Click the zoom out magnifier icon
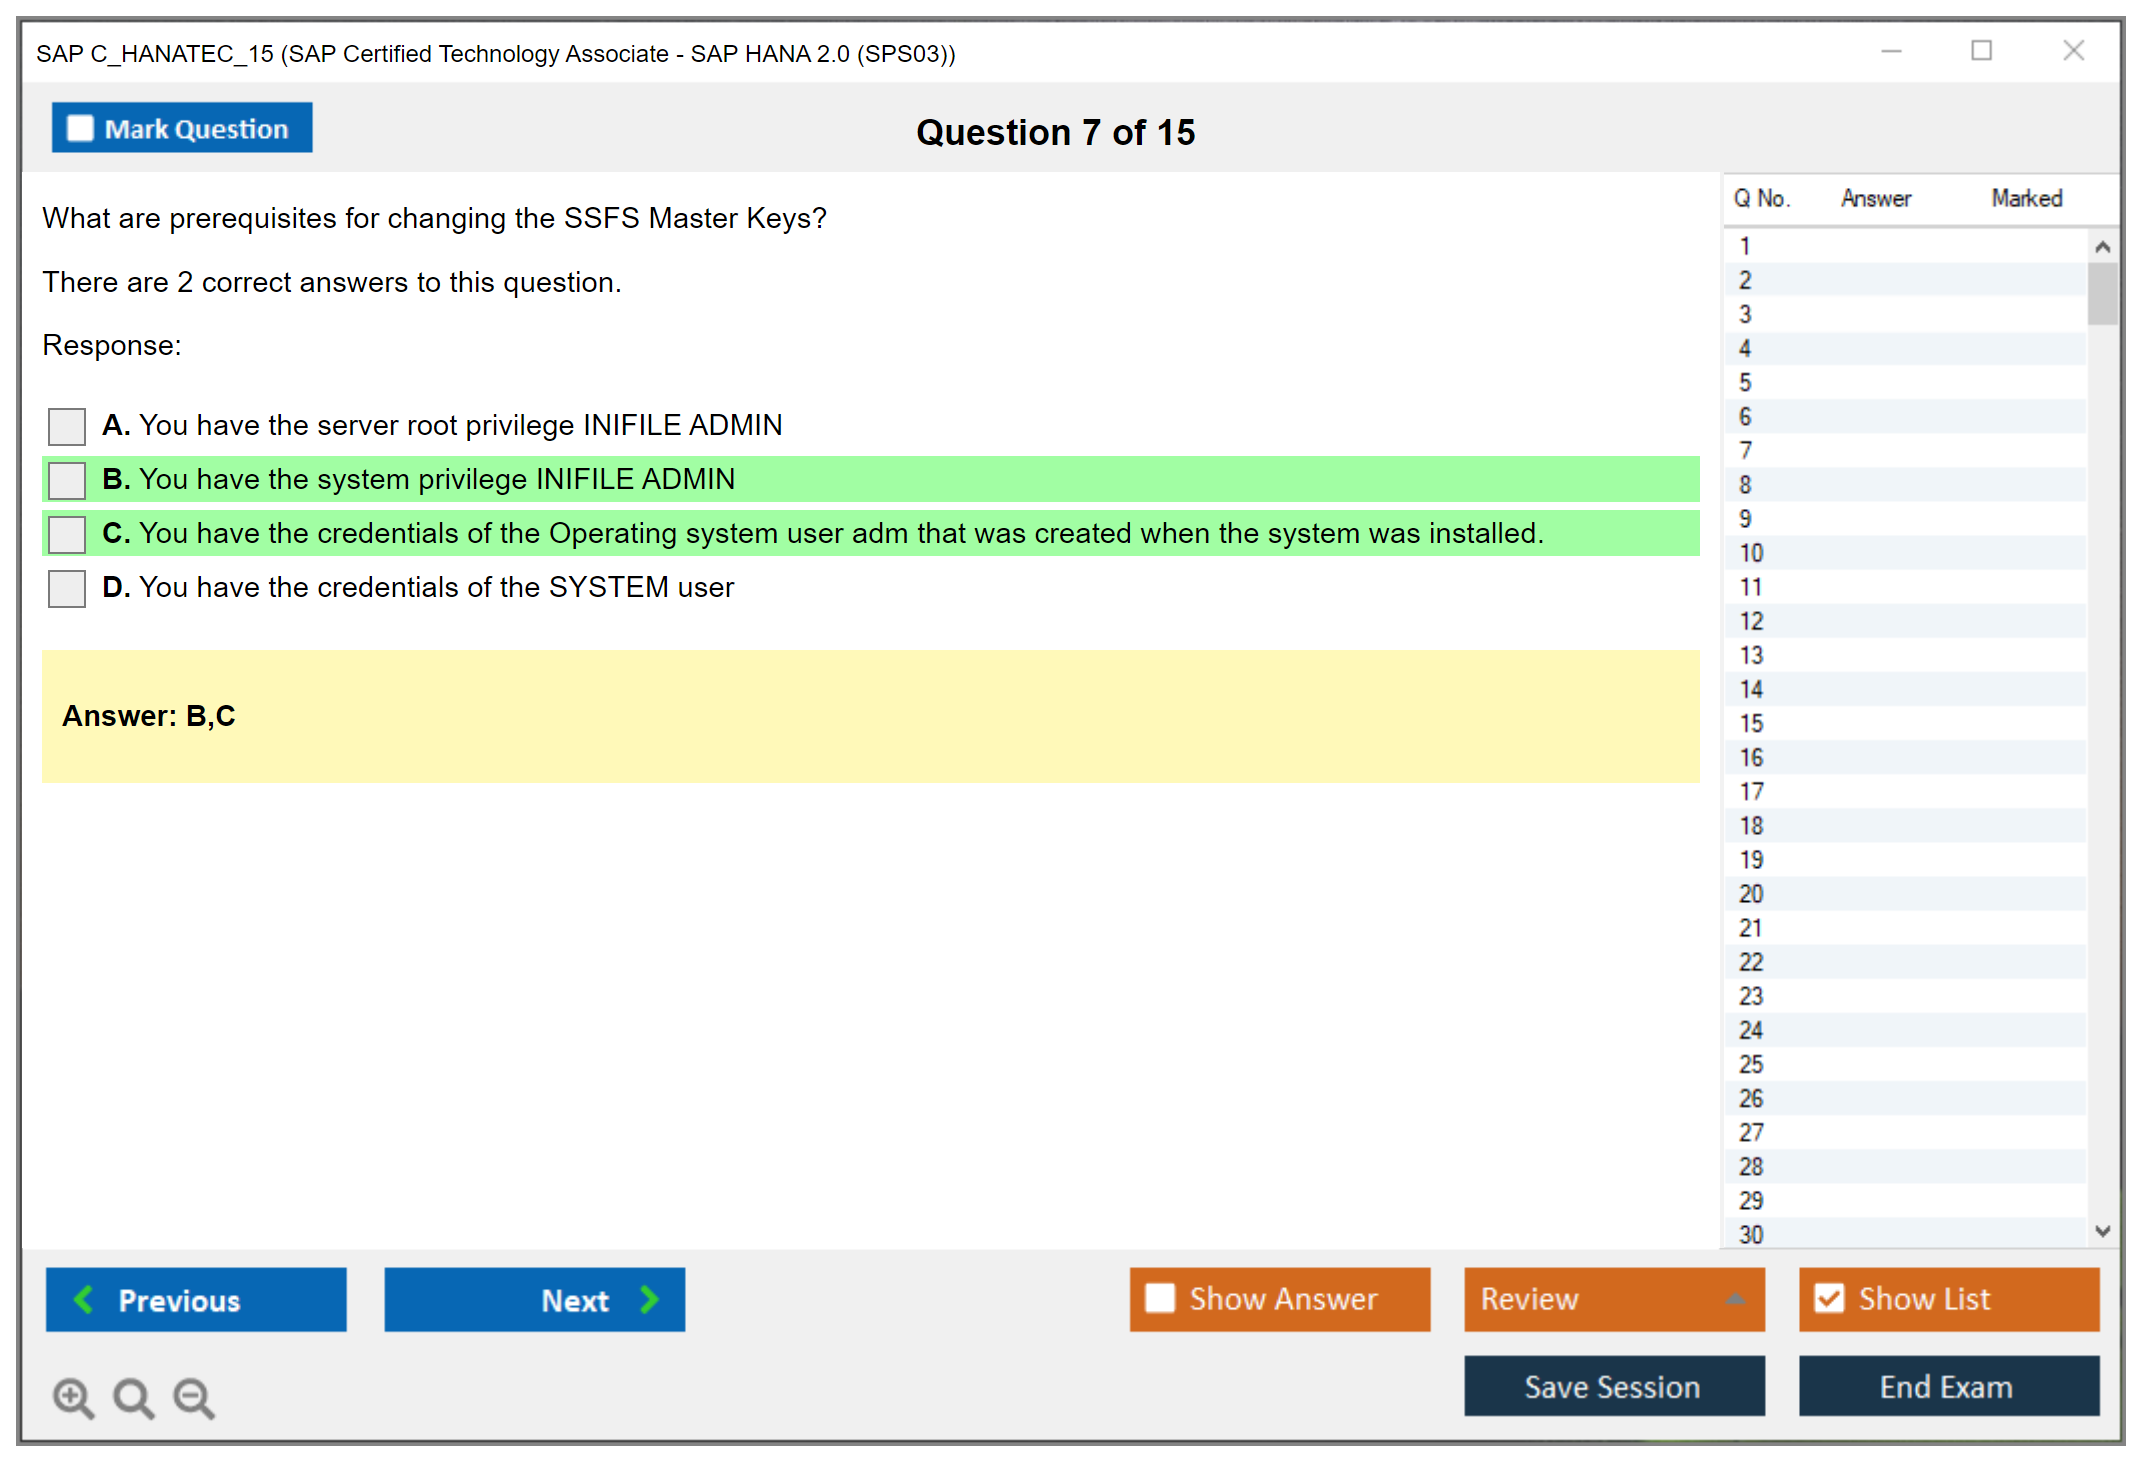 pos(193,1397)
